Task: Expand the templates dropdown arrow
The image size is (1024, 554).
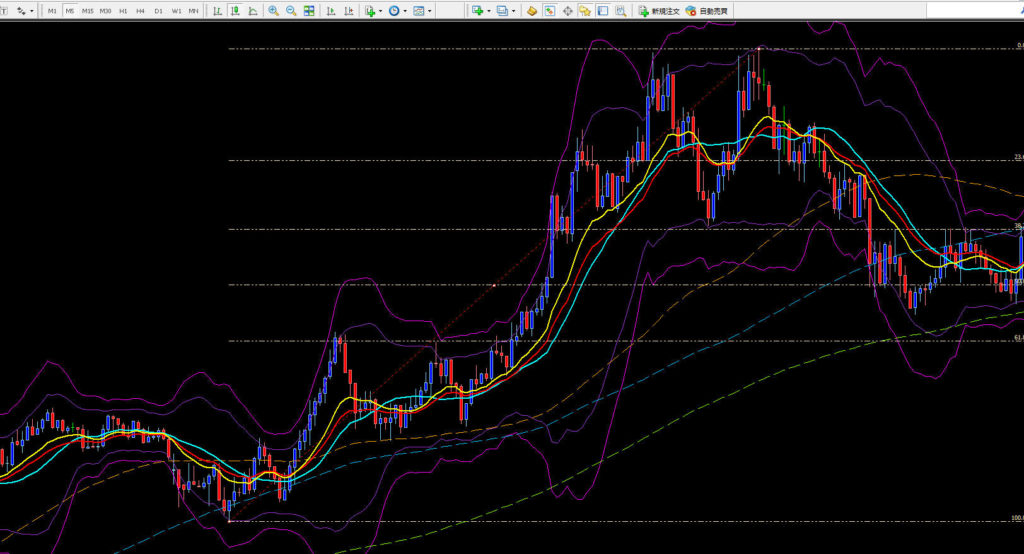Action: pos(429,11)
